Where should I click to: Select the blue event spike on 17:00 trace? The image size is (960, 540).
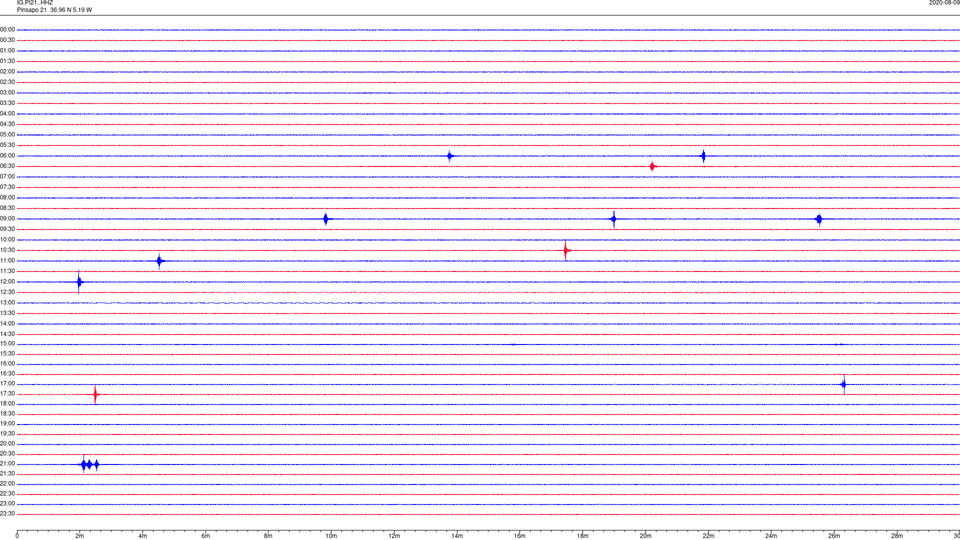coord(844,384)
